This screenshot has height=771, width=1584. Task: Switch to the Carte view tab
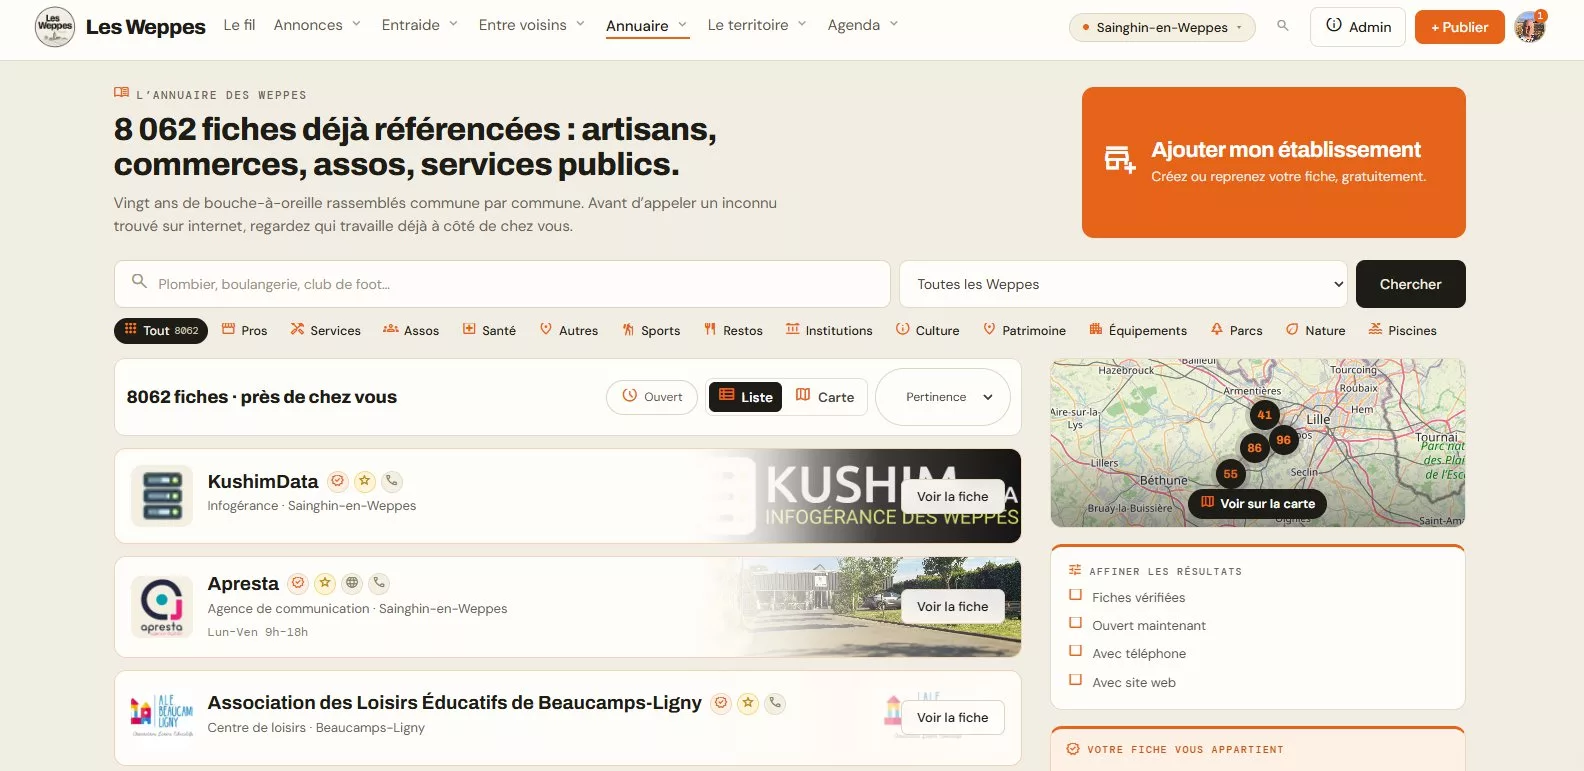pos(826,397)
